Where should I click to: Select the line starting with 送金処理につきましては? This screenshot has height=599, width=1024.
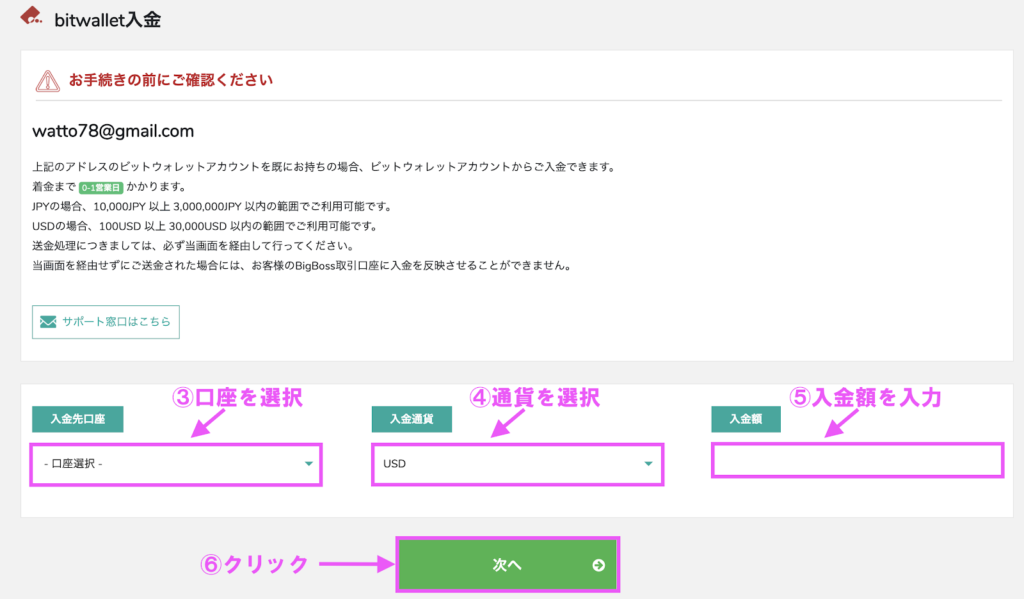(x=193, y=246)
